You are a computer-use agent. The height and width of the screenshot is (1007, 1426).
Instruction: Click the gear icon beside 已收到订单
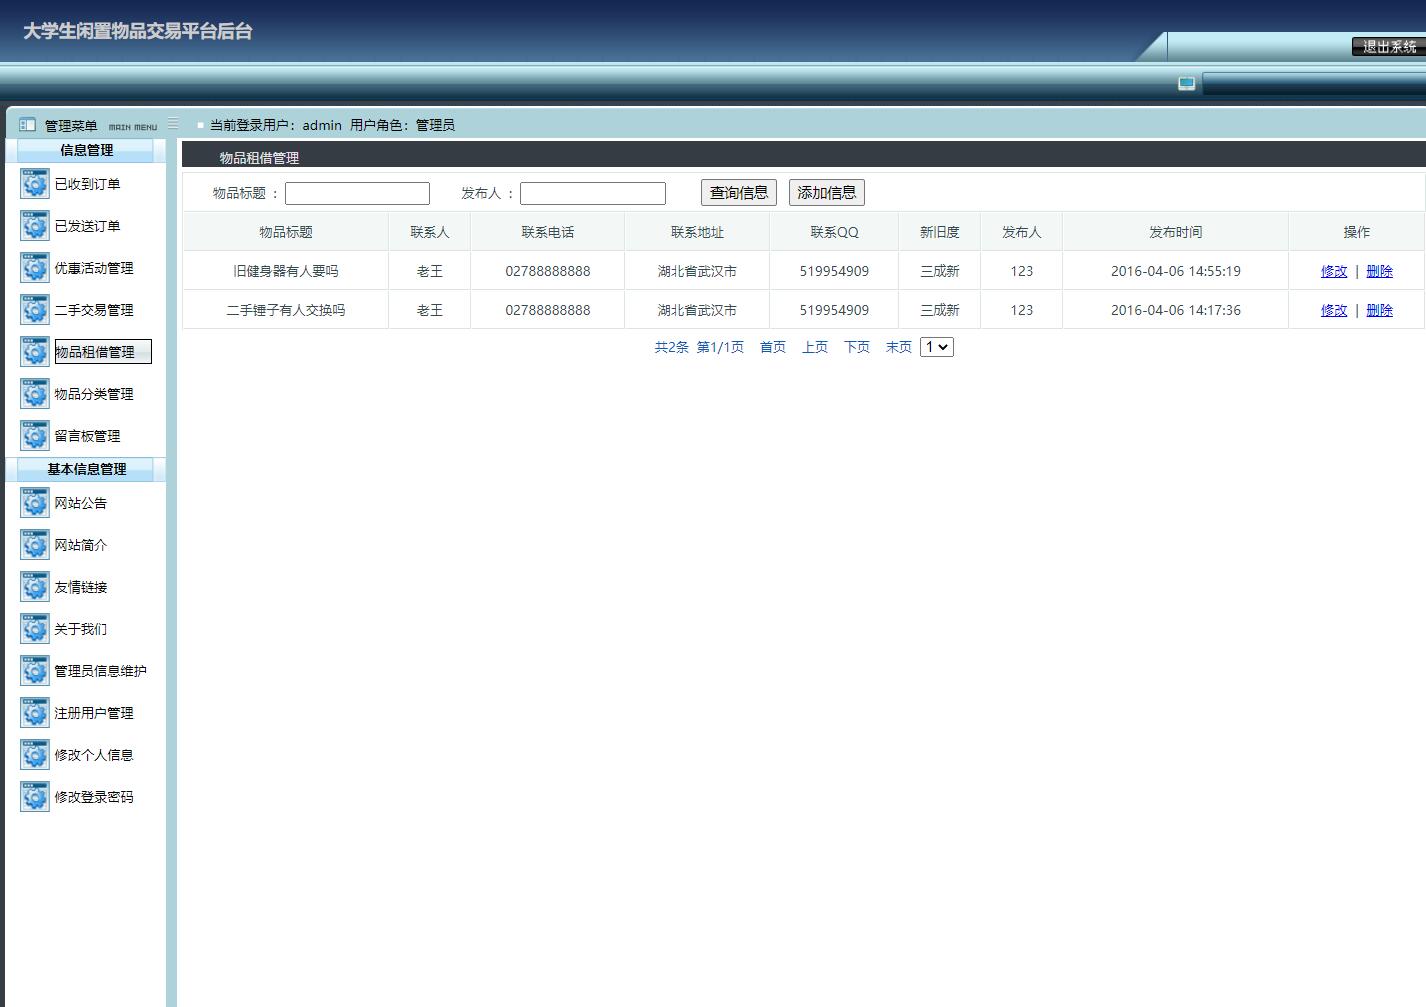pos(34,184)
